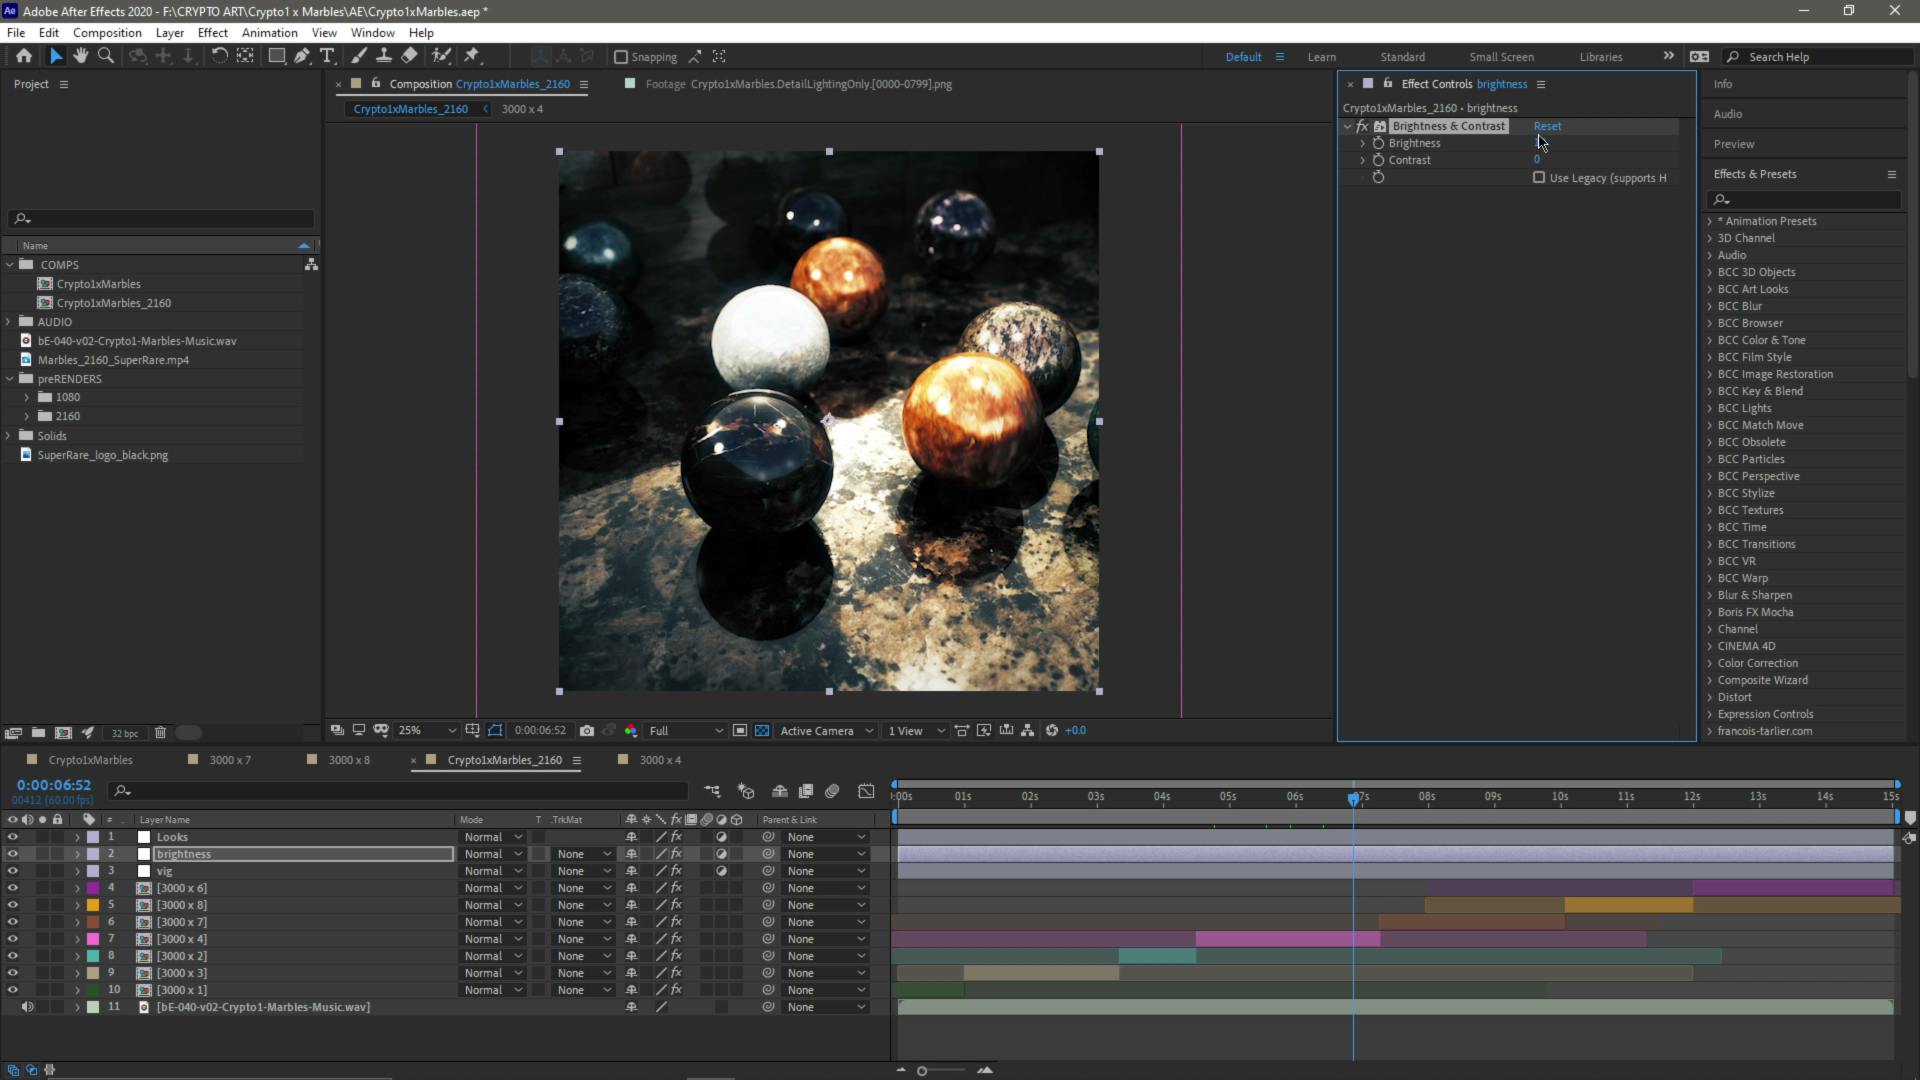Viewport: 1920px width, 1080px height.
Task: Switch to the 3000 x 8 timeline tab
Action: tap(348, 760)
